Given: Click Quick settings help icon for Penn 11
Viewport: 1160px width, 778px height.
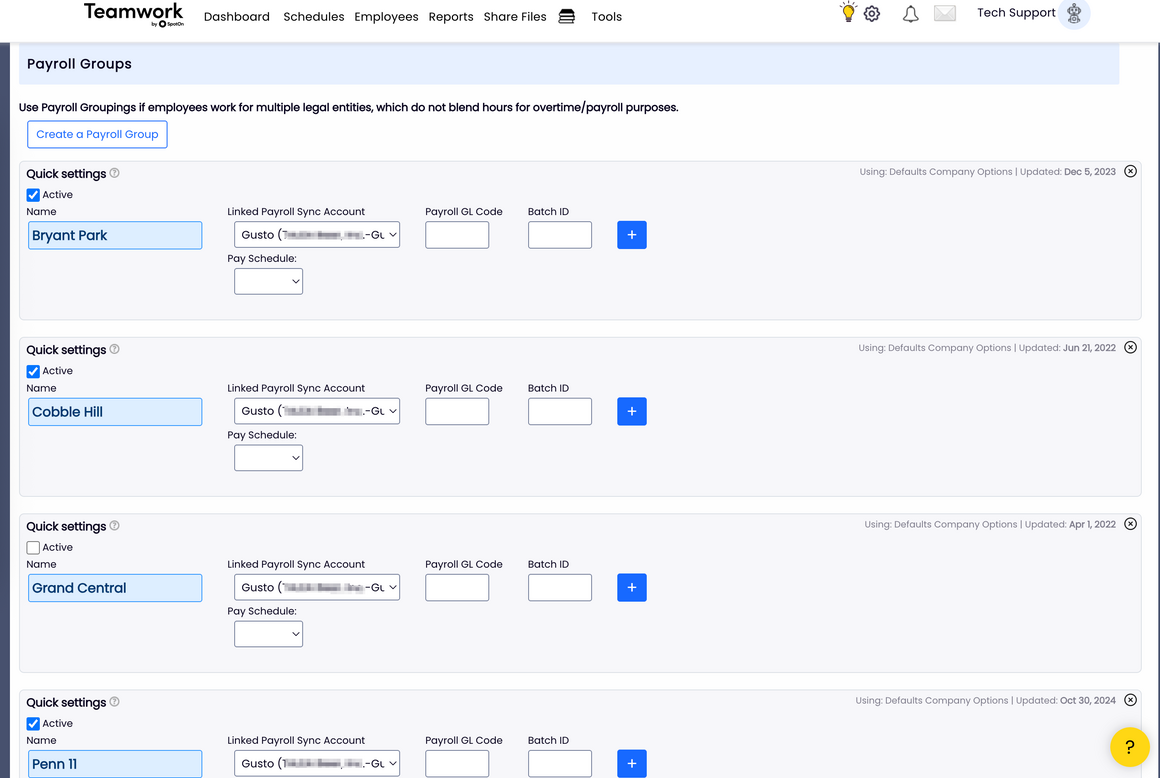Looking at the screenshot, I should pos(115,702).
